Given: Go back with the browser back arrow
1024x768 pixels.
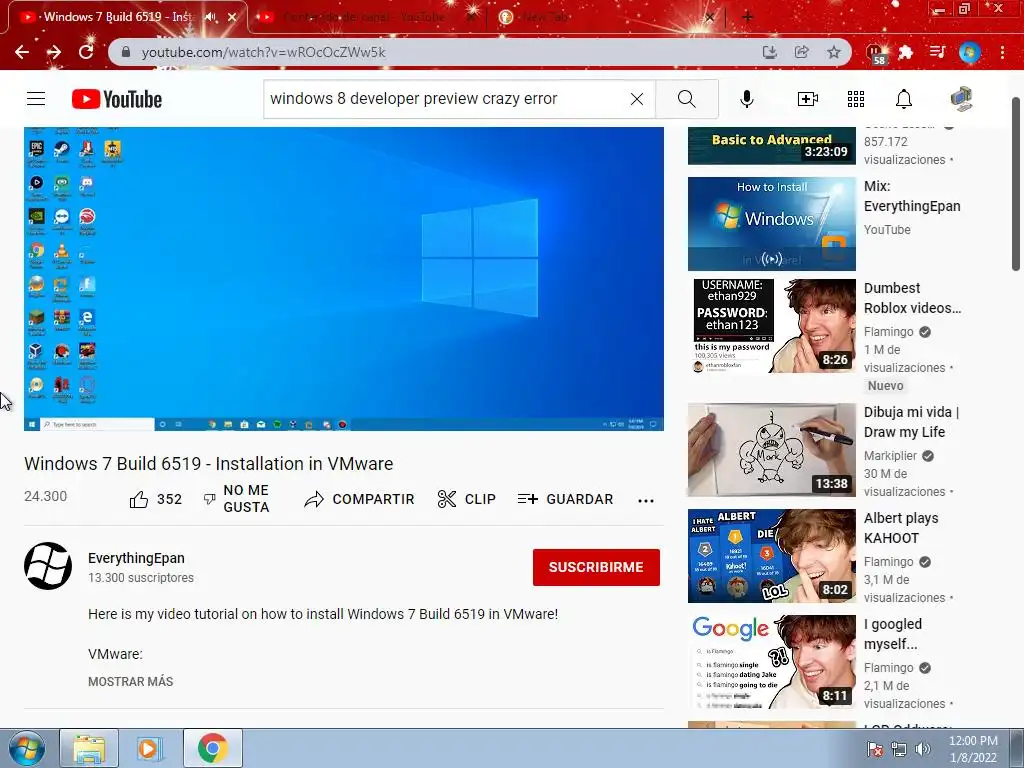Looking at the screenshot, I should (x=22, y=52).
